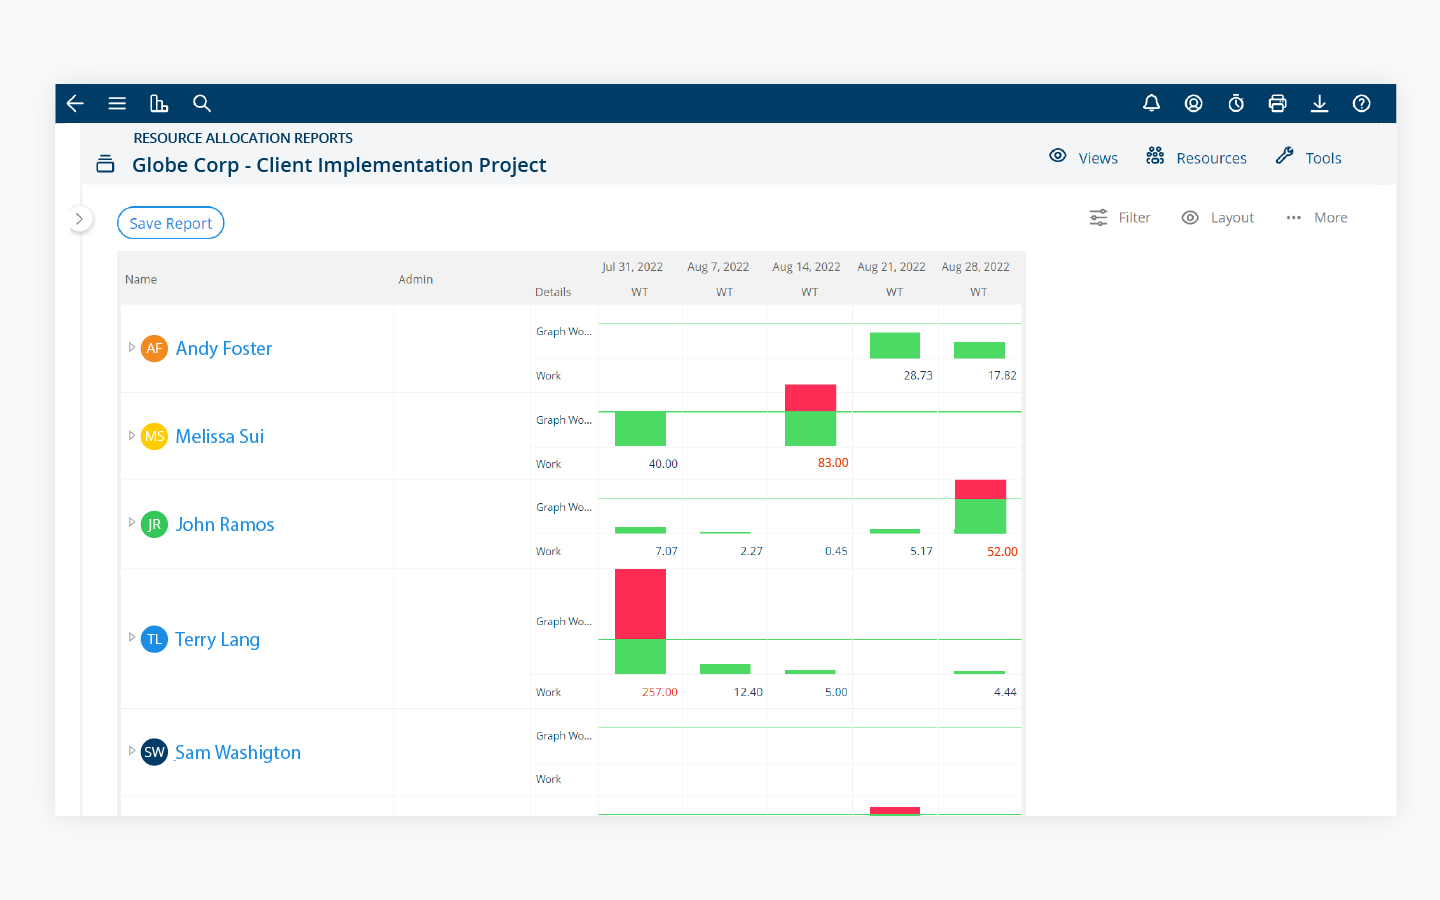Screen dimensions: 1440x900
Task: Open the help question mark icon
Action: coord(1361,103)
